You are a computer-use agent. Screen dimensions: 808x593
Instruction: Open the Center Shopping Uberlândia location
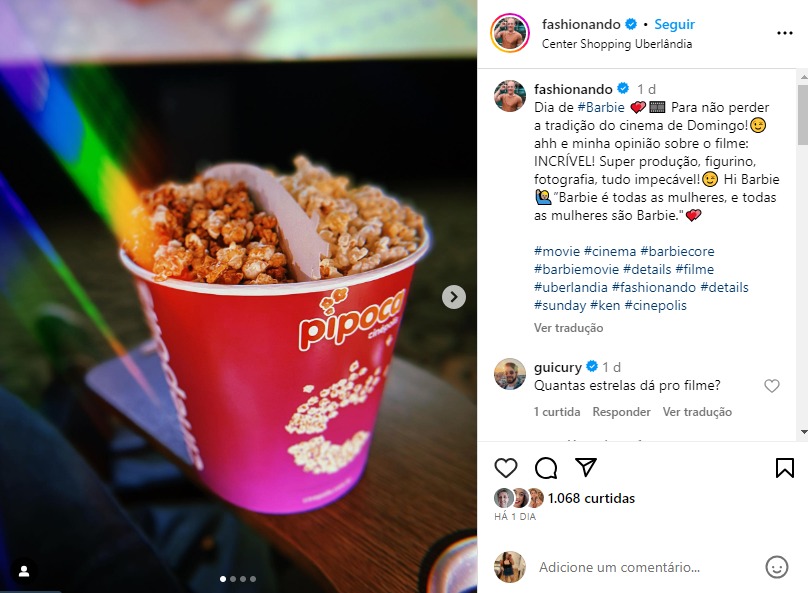point(617,44)
